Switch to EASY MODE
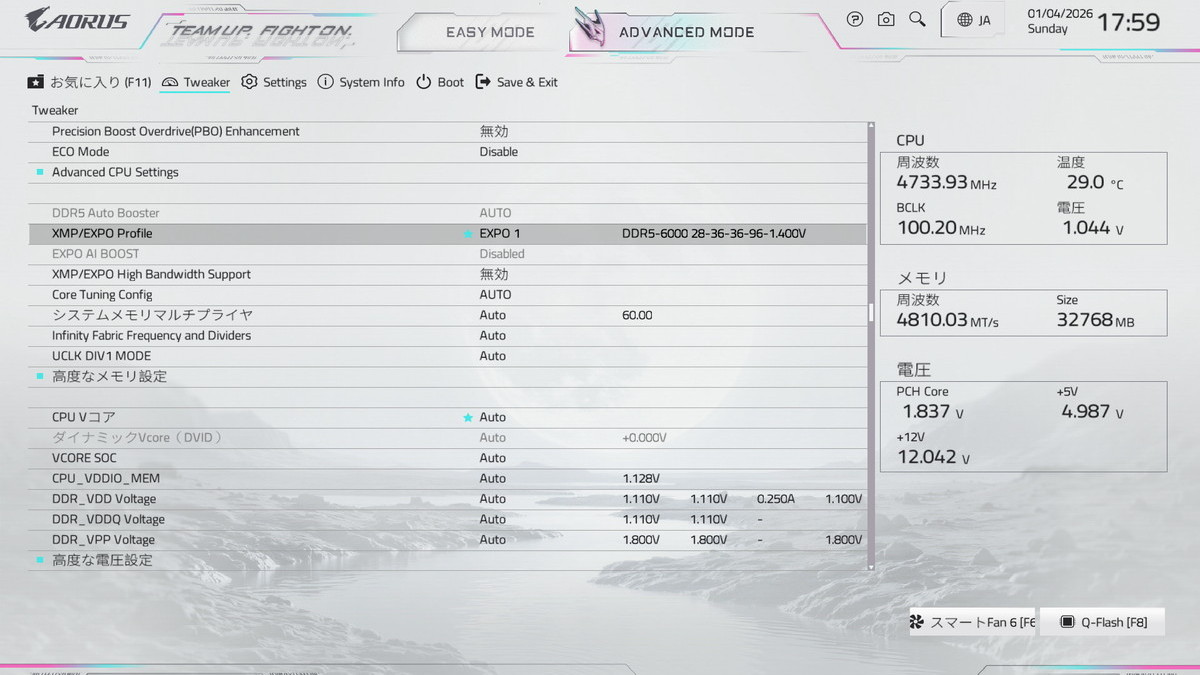The width and height of the screenshot is (1200, 675). click(490, 32)
